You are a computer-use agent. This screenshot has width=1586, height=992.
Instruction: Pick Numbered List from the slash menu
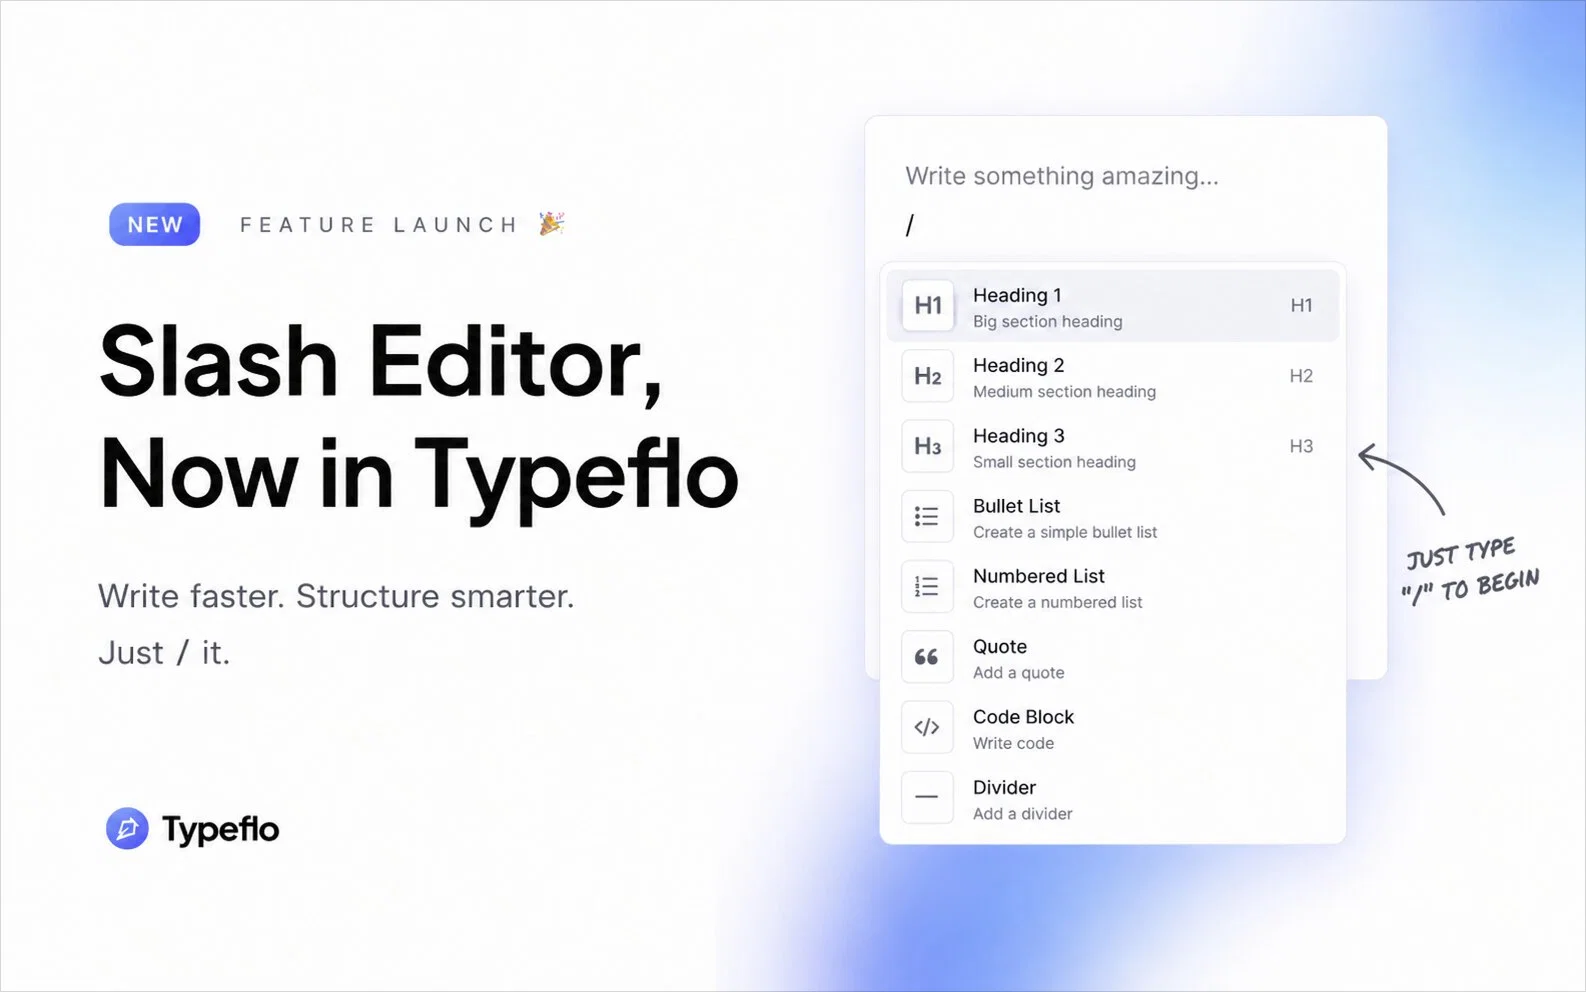click(1112, 587)
